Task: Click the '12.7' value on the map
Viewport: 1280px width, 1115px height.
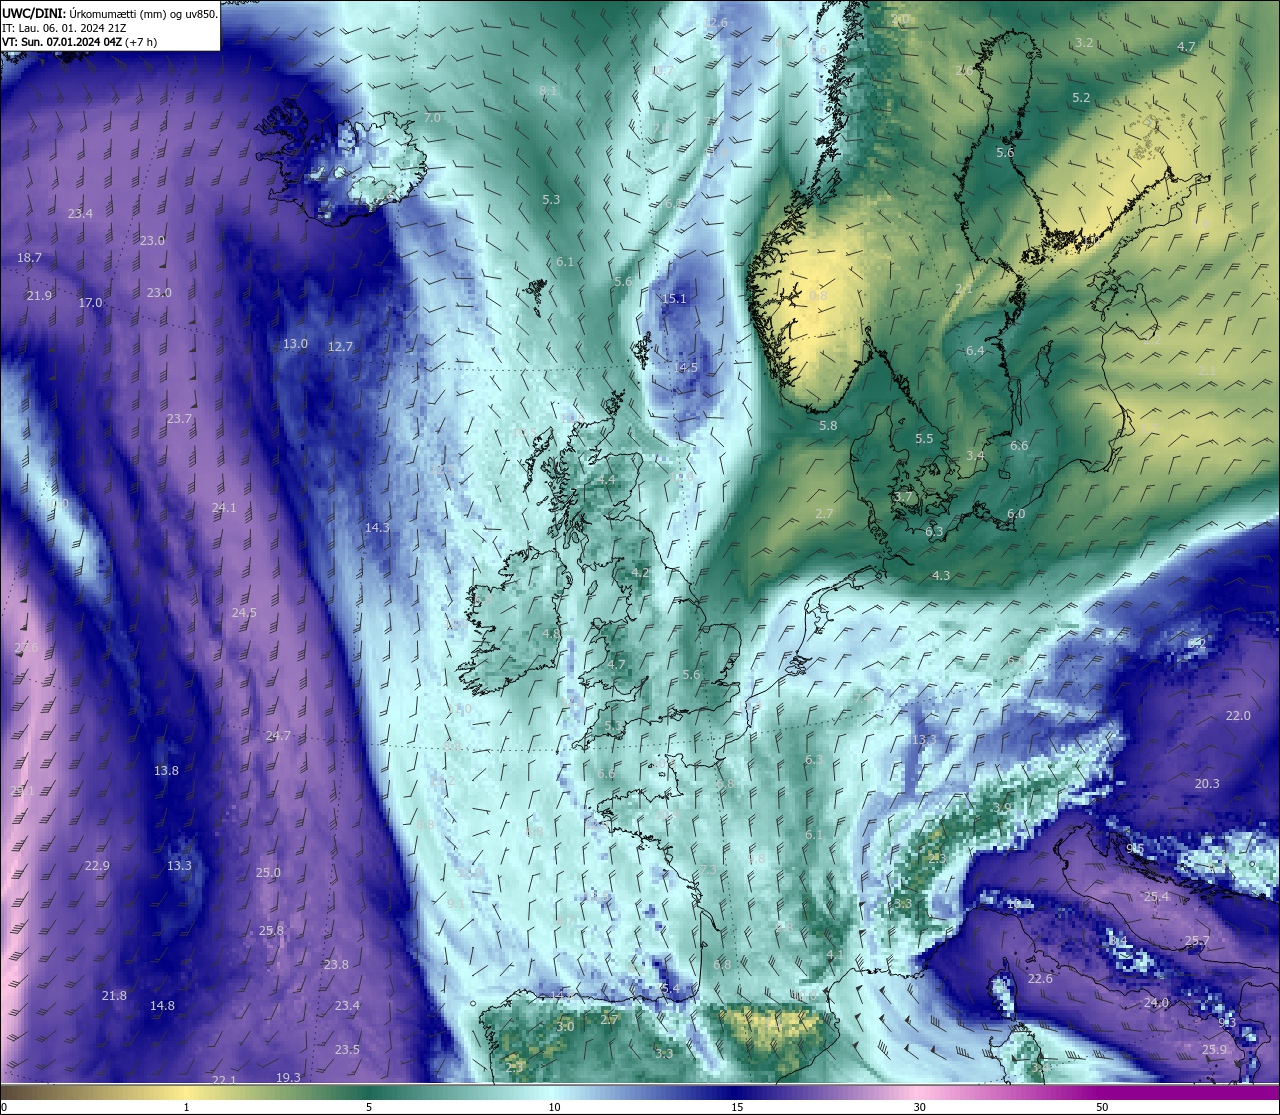Action: pyautogui.click(x=340, y=347)
